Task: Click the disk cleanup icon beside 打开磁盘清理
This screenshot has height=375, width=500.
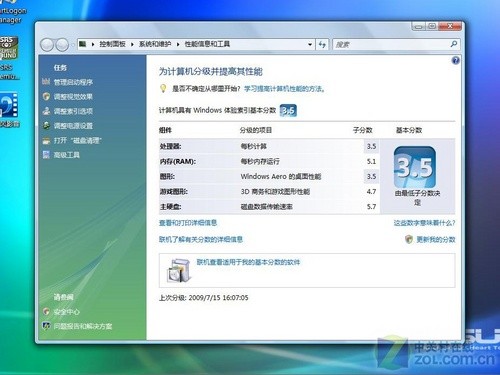Action: [46, 140]
